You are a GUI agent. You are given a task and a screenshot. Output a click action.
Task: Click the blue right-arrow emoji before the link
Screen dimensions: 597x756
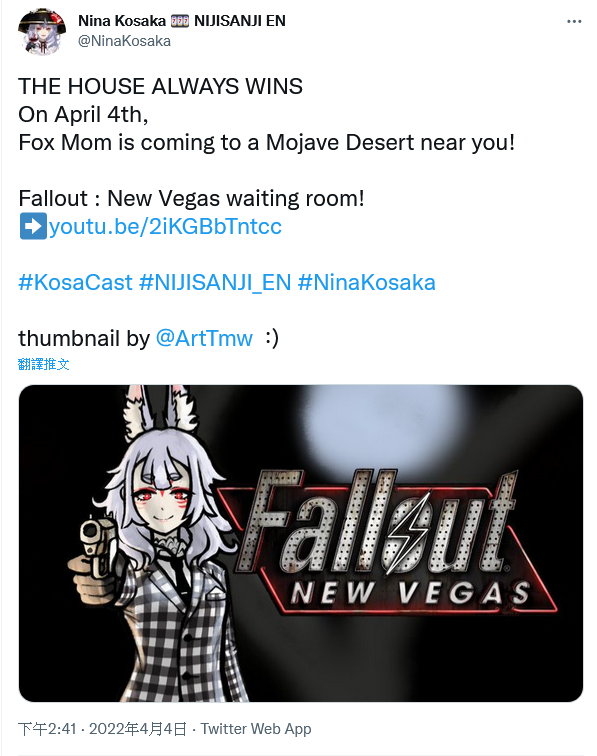[x=33, y=226]
